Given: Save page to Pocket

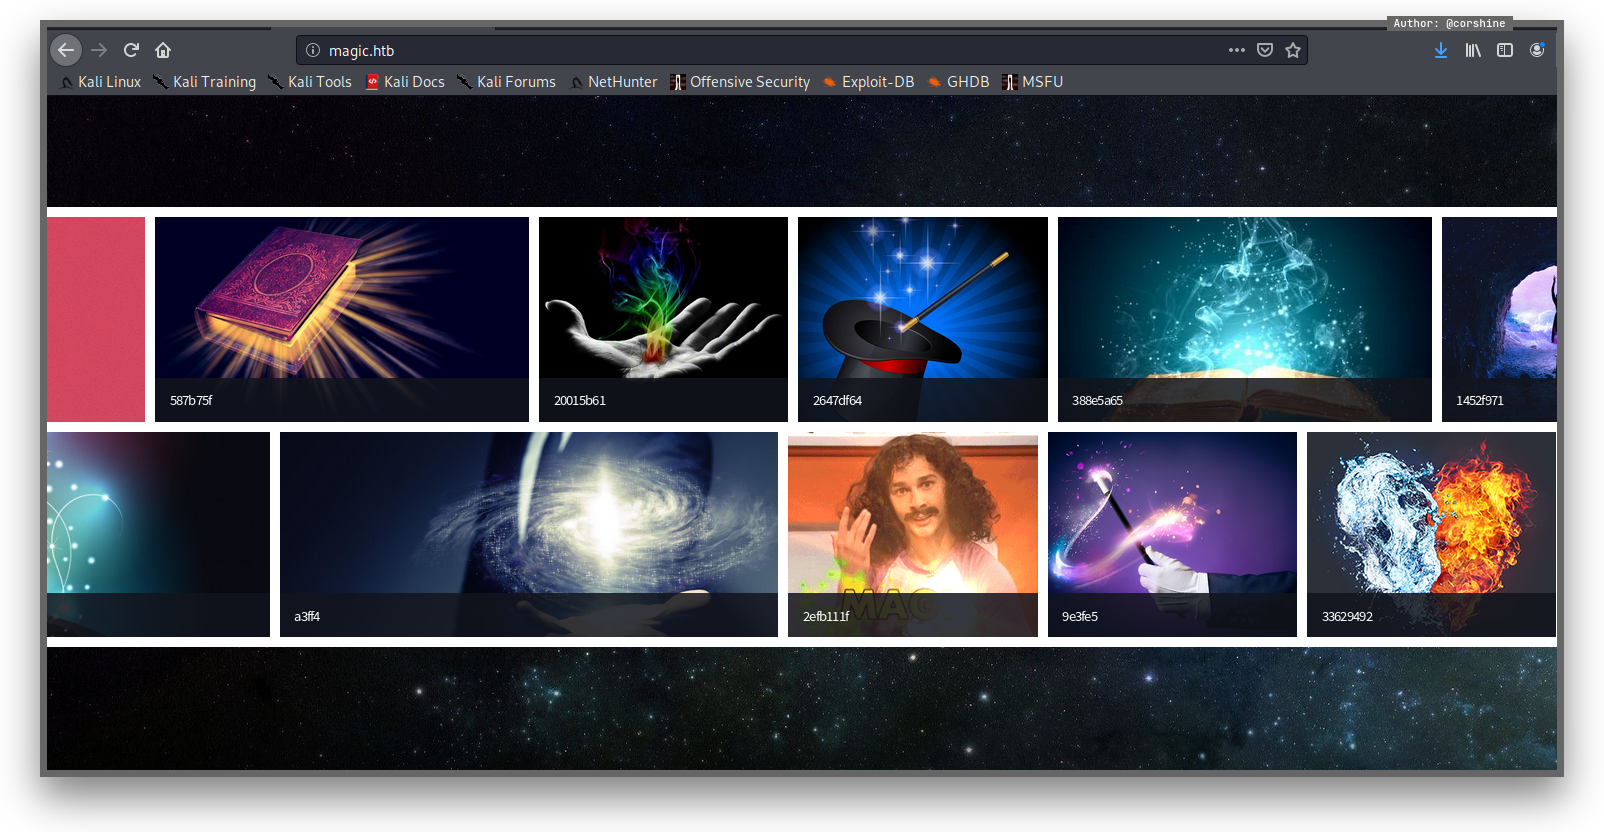Looking at the screenshot, I should [x=1265, y=50].
